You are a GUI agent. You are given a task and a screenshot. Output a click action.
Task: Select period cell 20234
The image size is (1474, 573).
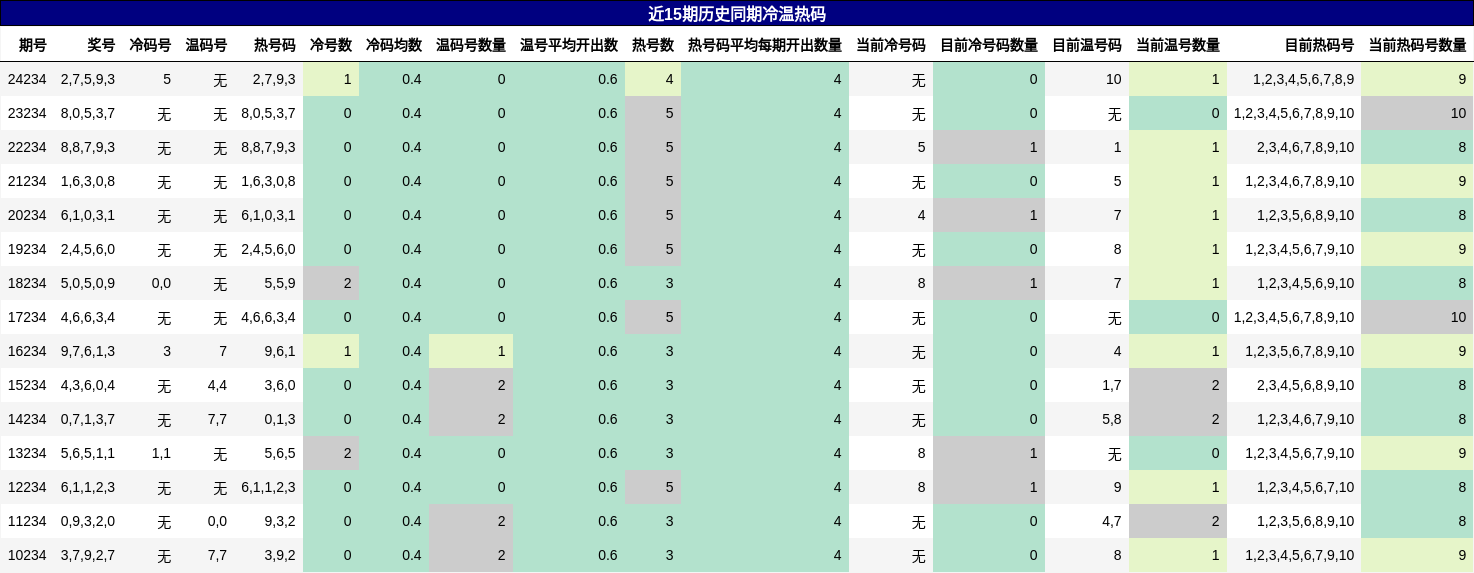[27, 215]
